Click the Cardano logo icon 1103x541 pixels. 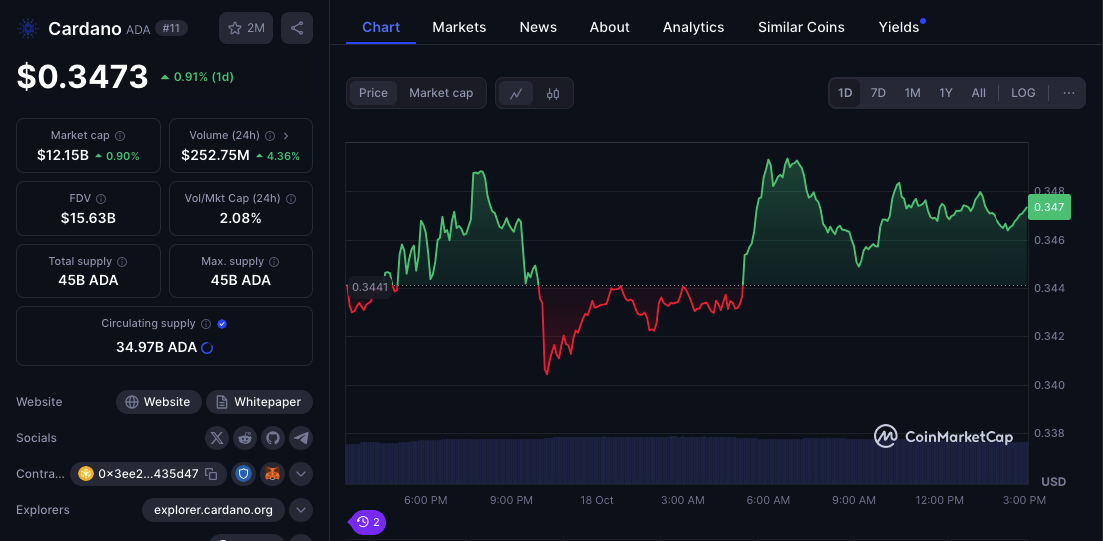pos(28,29)
